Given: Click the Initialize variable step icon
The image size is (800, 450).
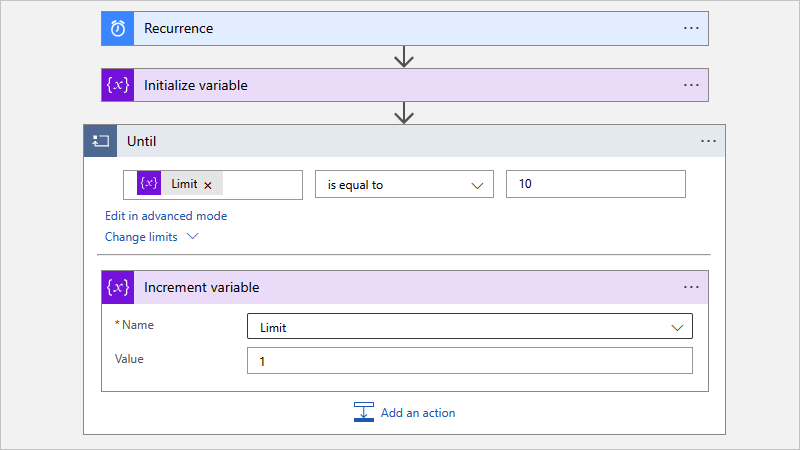Looking at the screenshot, I should tap(118, 85).
